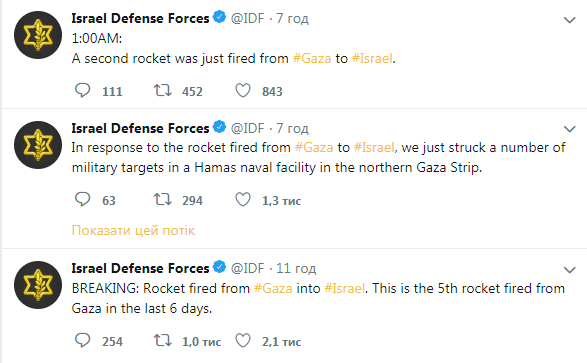Like the BREAKING 5th rocket tweet
The width and height of the screenshot is (587, 363).
pos(243,341)
